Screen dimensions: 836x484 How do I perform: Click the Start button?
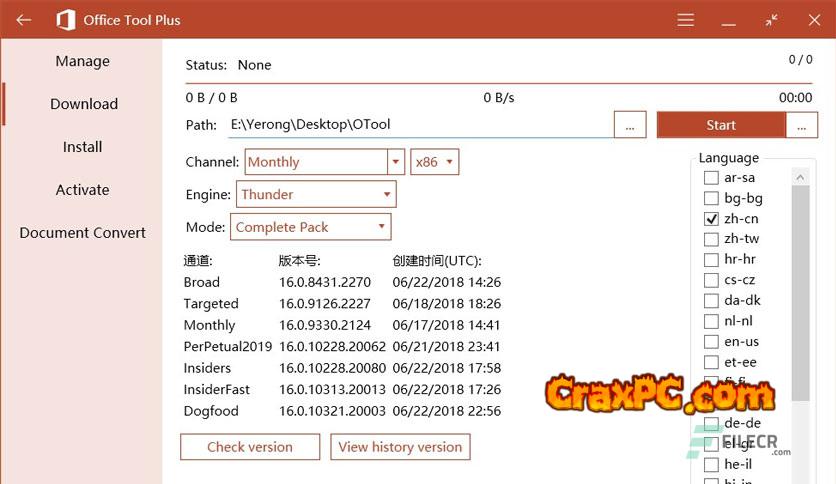point(721,125)
